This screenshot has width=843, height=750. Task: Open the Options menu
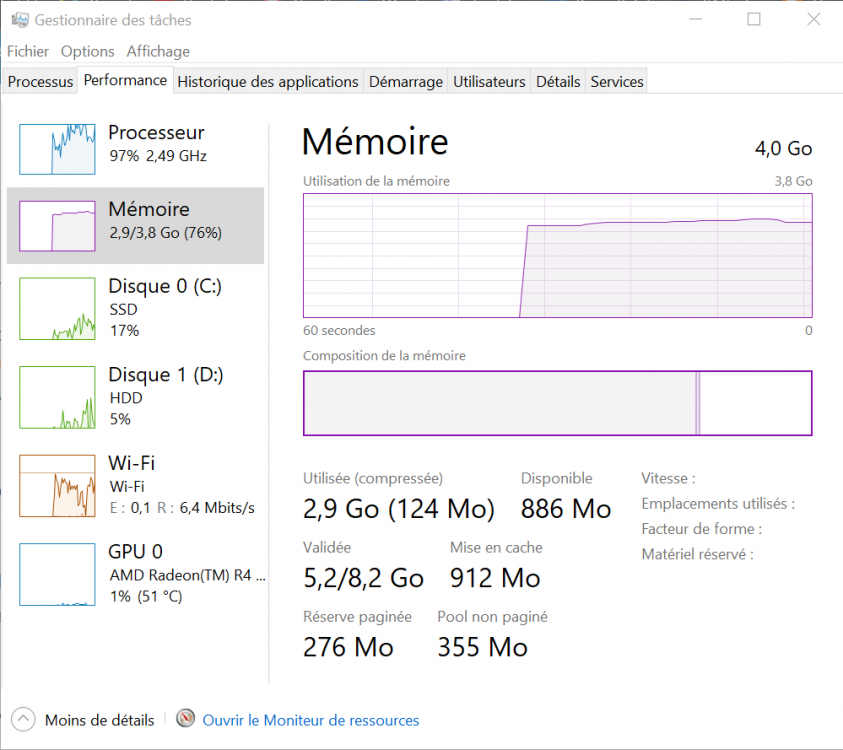(x=88, y=51)
